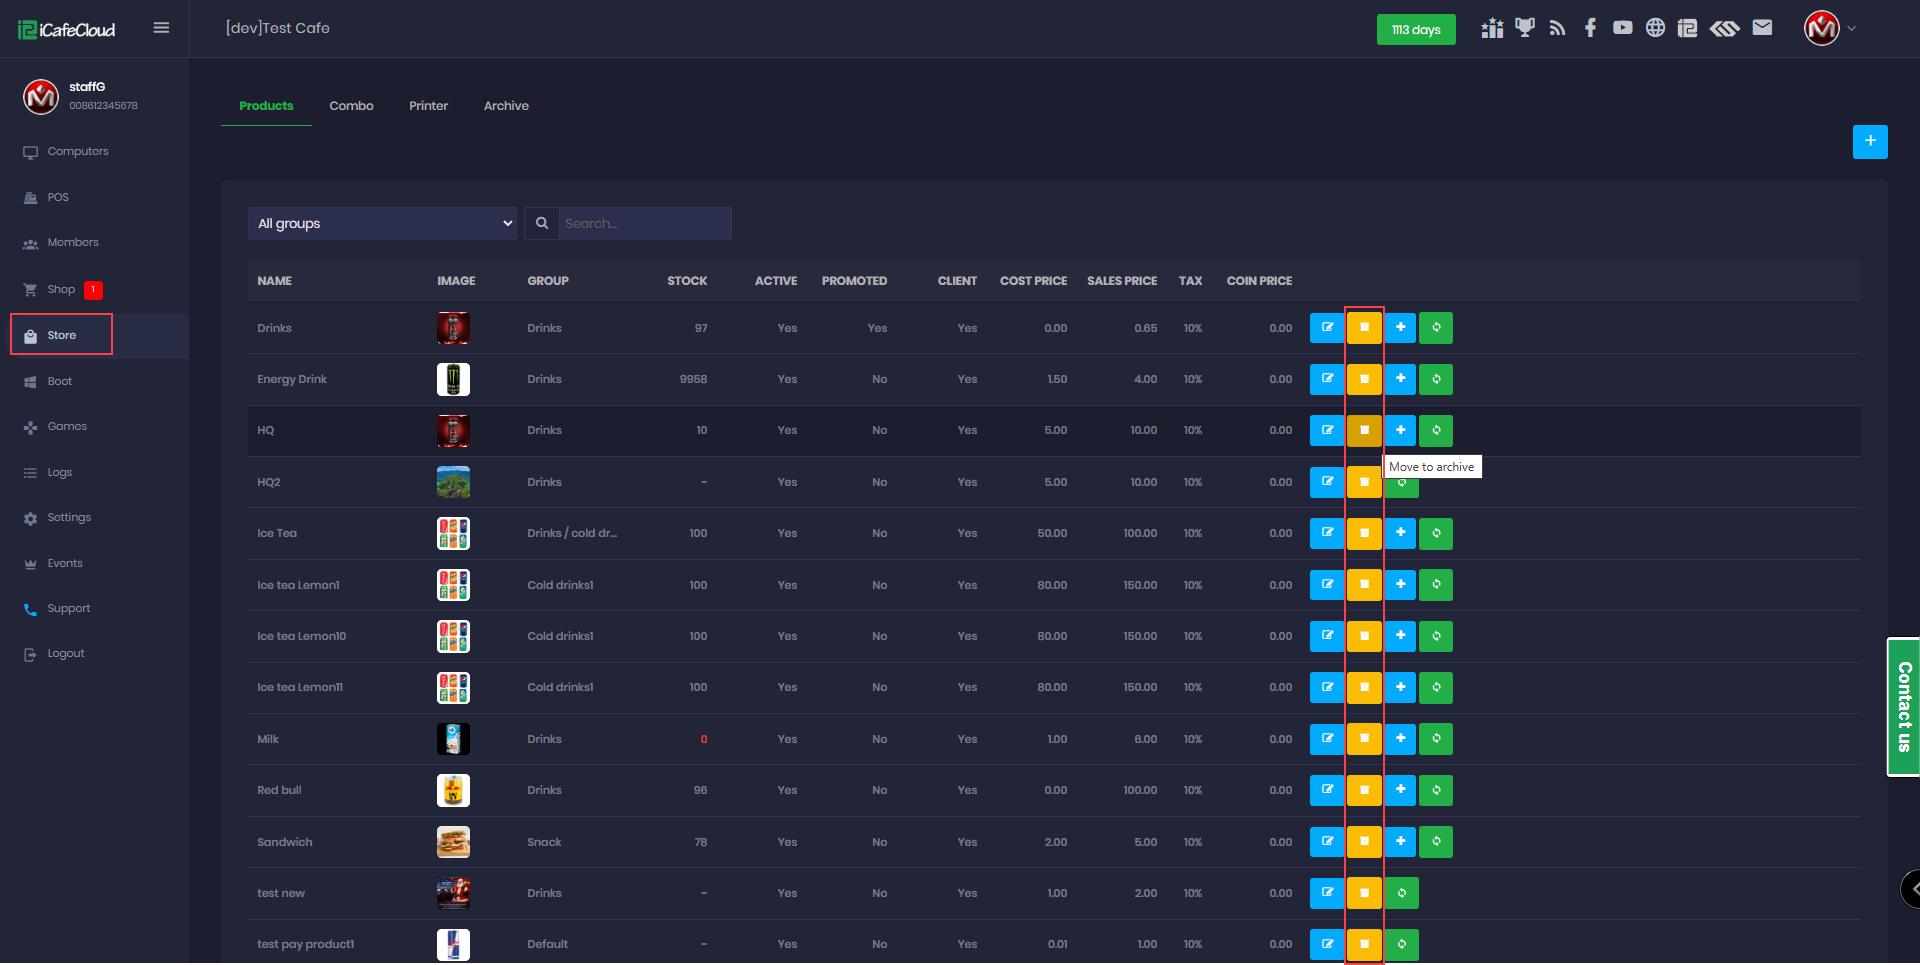This screenshot has width=1920, height=965.
Task: Archive the Drinks product
Action: click(x=1363, y=328)
